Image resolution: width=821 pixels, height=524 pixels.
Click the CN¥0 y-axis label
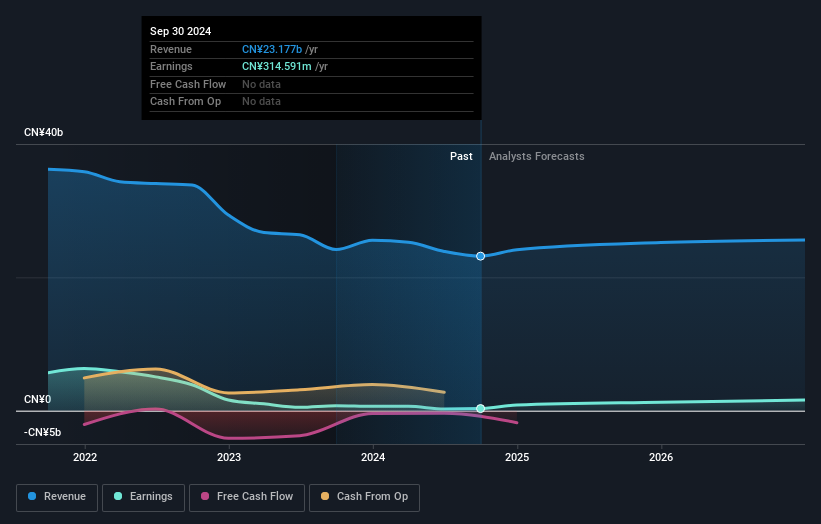(x=38, y=399)
